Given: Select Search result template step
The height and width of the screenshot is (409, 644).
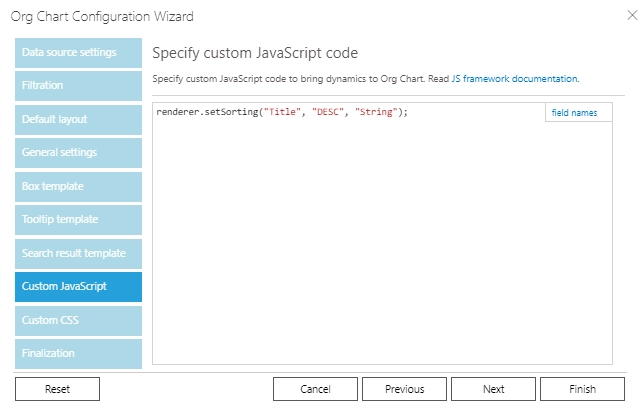Looking at the screenshot, I should 78,253.
